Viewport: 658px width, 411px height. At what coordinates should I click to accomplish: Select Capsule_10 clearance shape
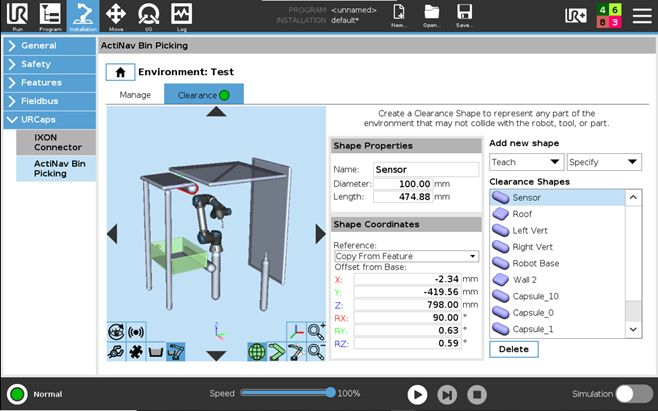click(557, 296)
